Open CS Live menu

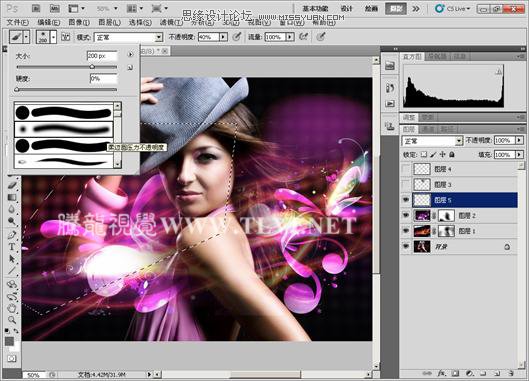[453, 8]
